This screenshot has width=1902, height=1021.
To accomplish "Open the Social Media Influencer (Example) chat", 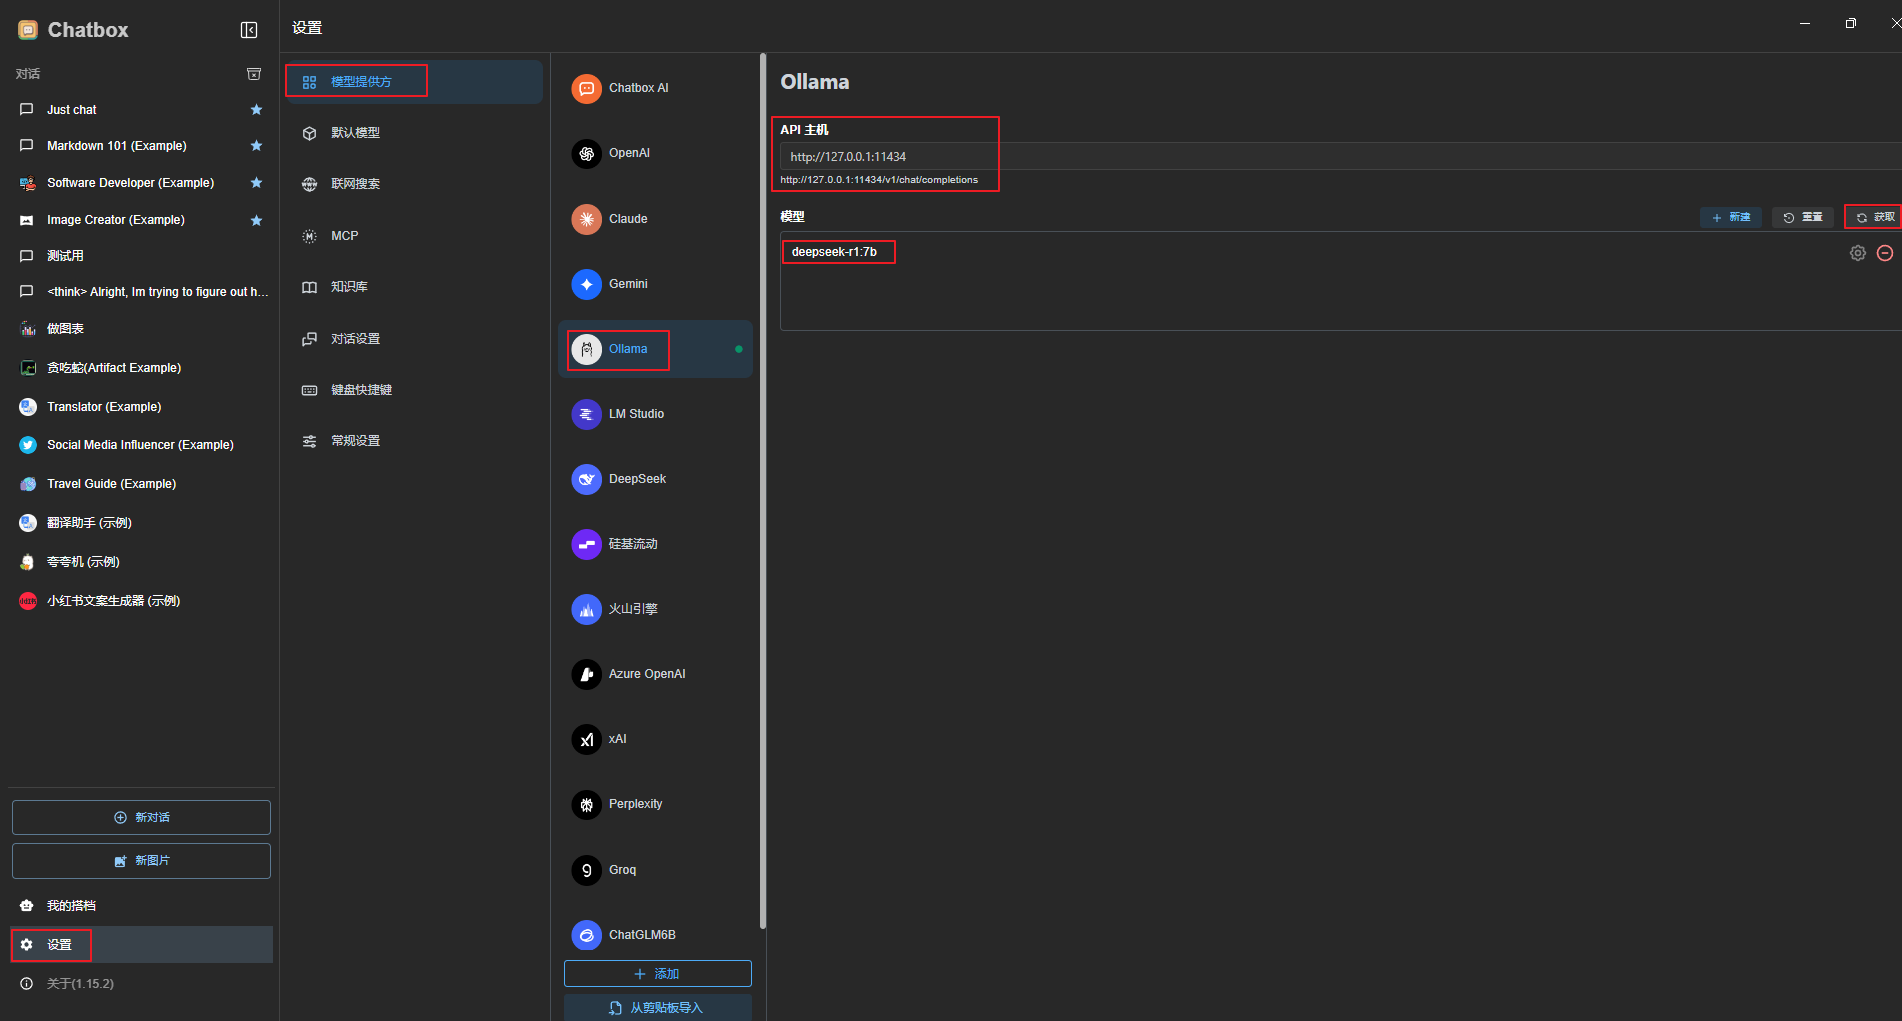I will [x=141, y=445].
